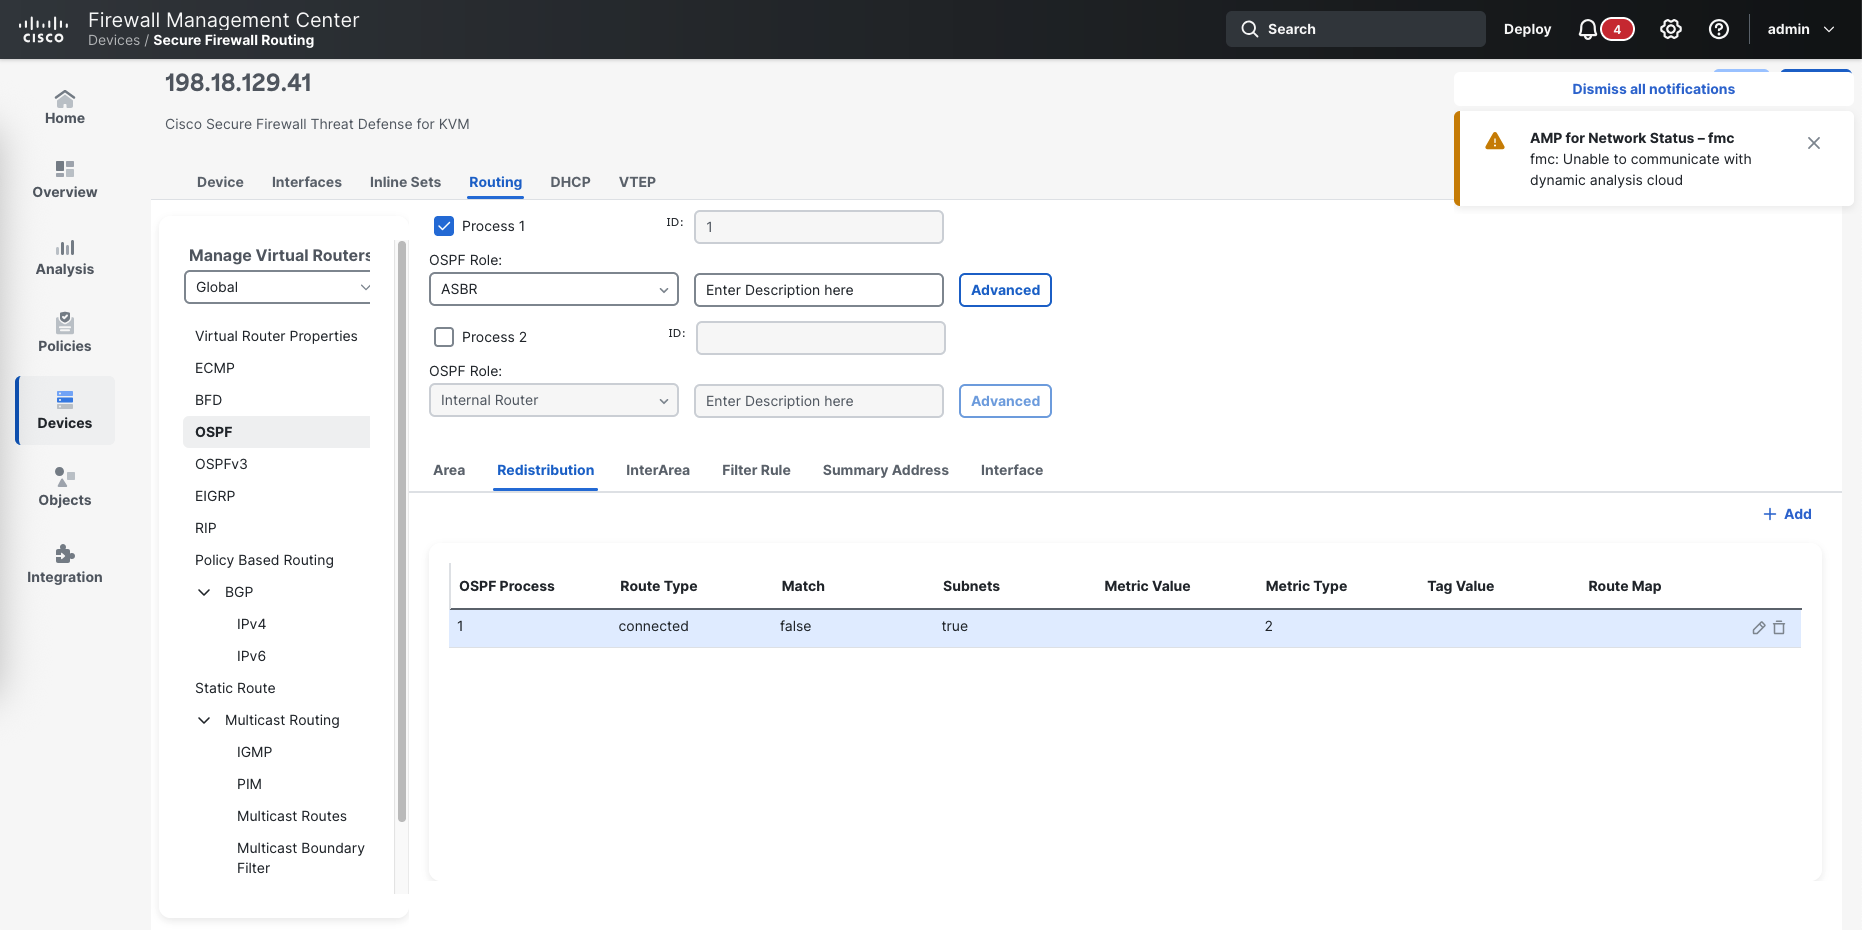Screen dimensions: 1862x930
Task: Click the Advanced button for Process 1
Action: pyautogui.click(x=1005, y=290)
